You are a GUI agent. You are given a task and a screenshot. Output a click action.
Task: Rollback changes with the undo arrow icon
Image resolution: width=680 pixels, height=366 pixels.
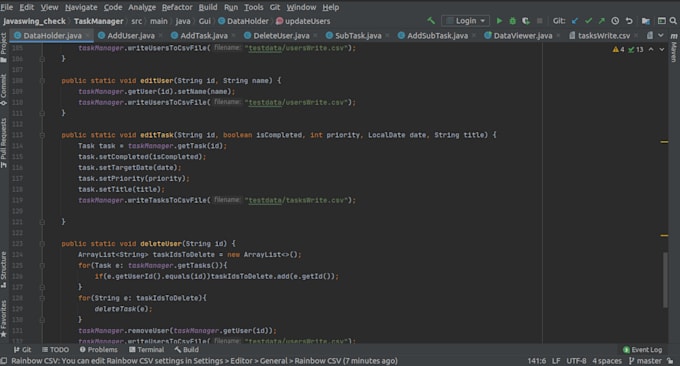click(629, 21)
